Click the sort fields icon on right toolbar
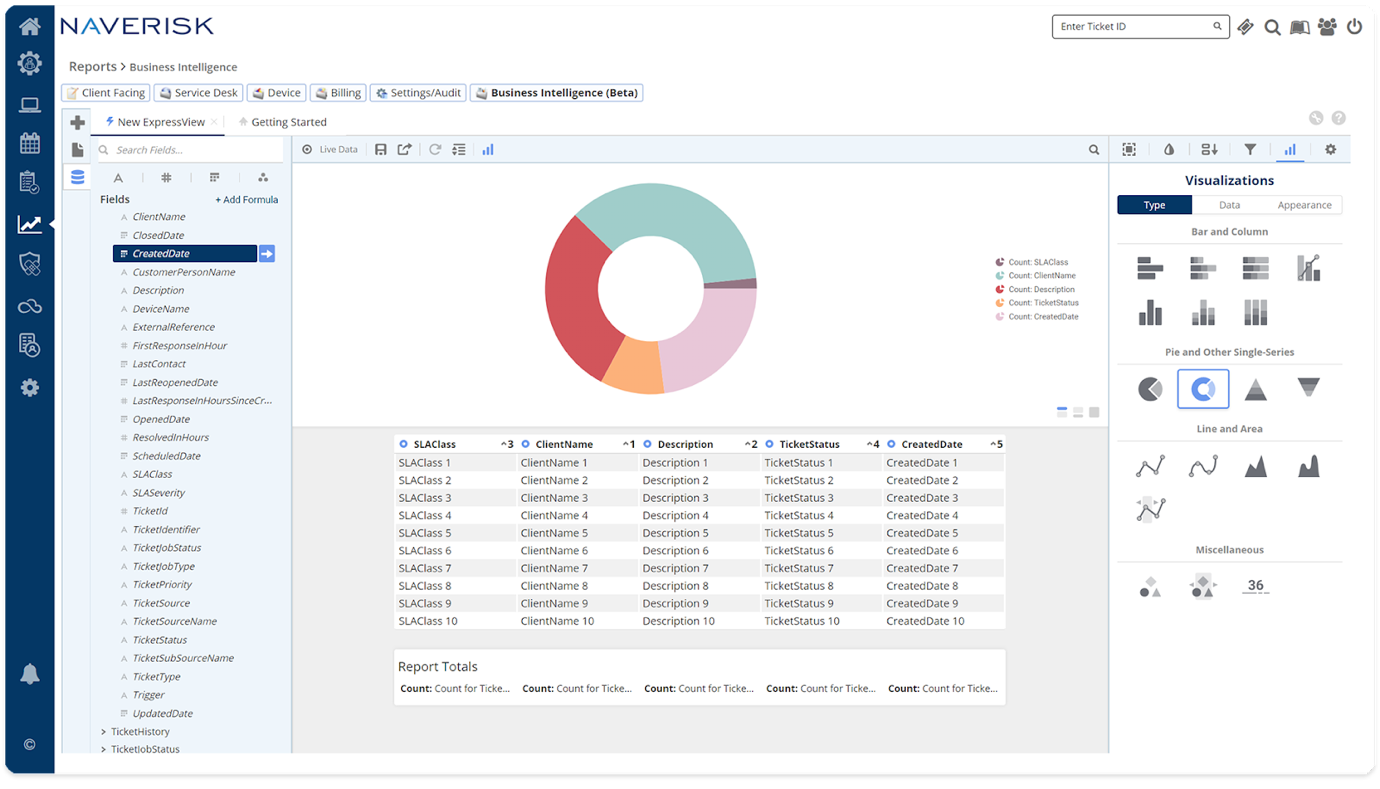The width and height of the screenshot is (1380, 789). pos(1209,148)
